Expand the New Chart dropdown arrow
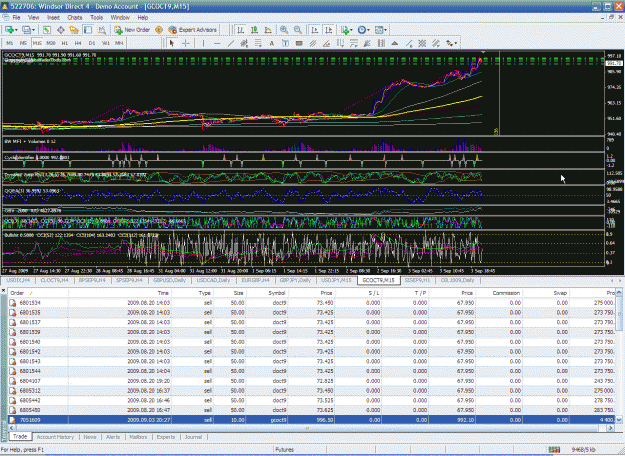This screenshot has width=625, height=456. pyautogui.click(x=16, y=30)
